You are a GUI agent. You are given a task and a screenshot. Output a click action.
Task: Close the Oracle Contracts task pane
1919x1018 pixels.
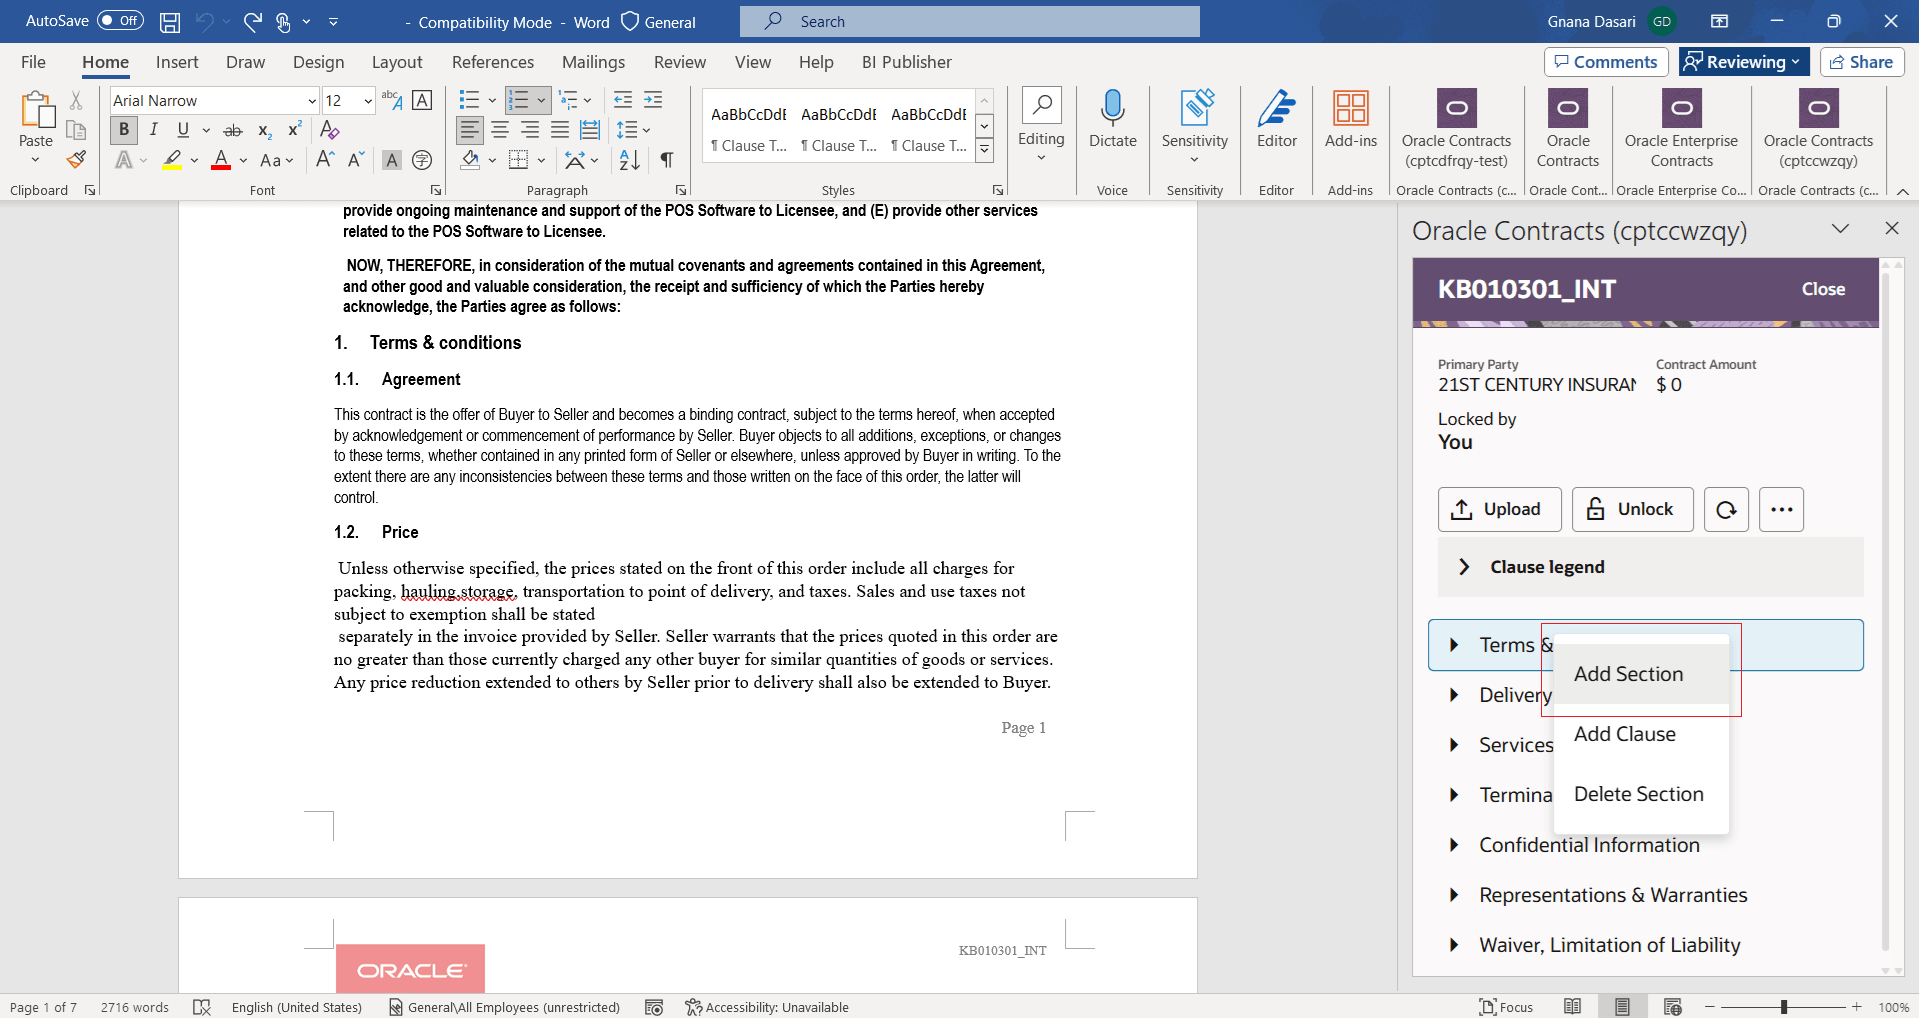[1891, 229]
